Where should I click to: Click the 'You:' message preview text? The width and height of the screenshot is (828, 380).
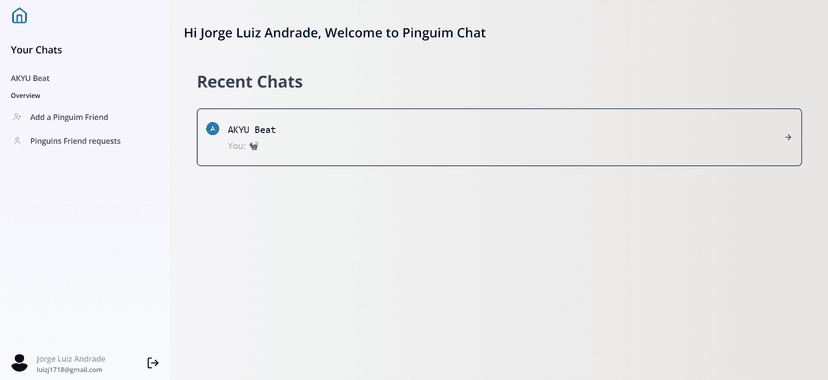[237, 146]
